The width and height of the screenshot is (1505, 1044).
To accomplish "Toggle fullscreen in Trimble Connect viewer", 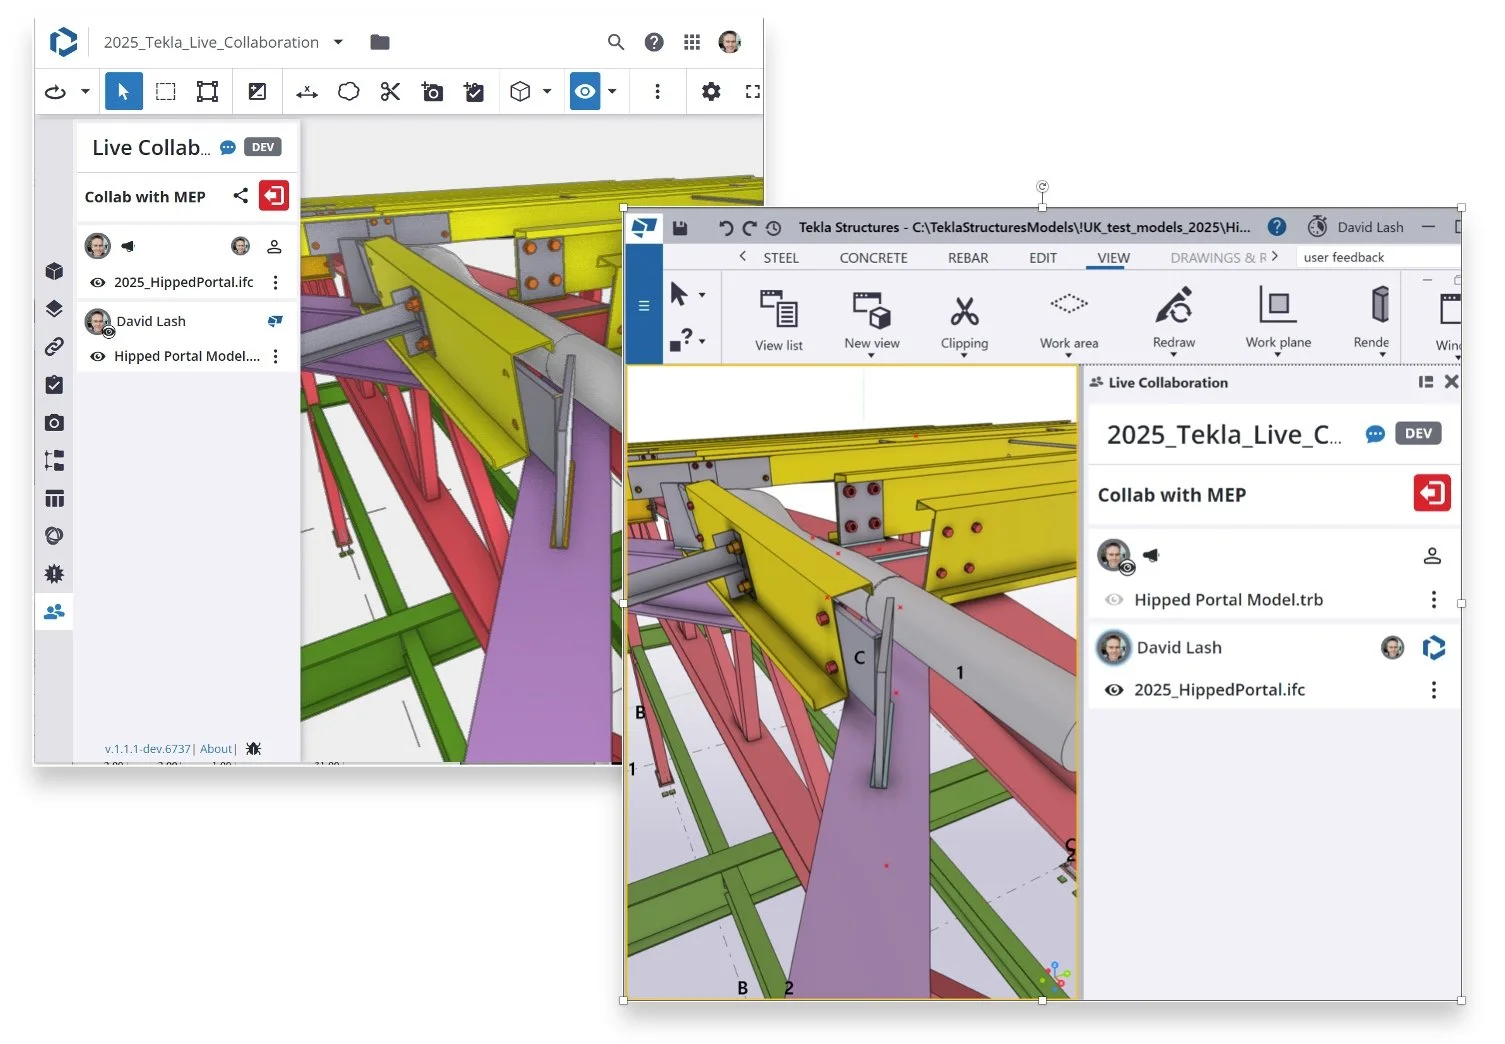I will (x=753, y=92).
